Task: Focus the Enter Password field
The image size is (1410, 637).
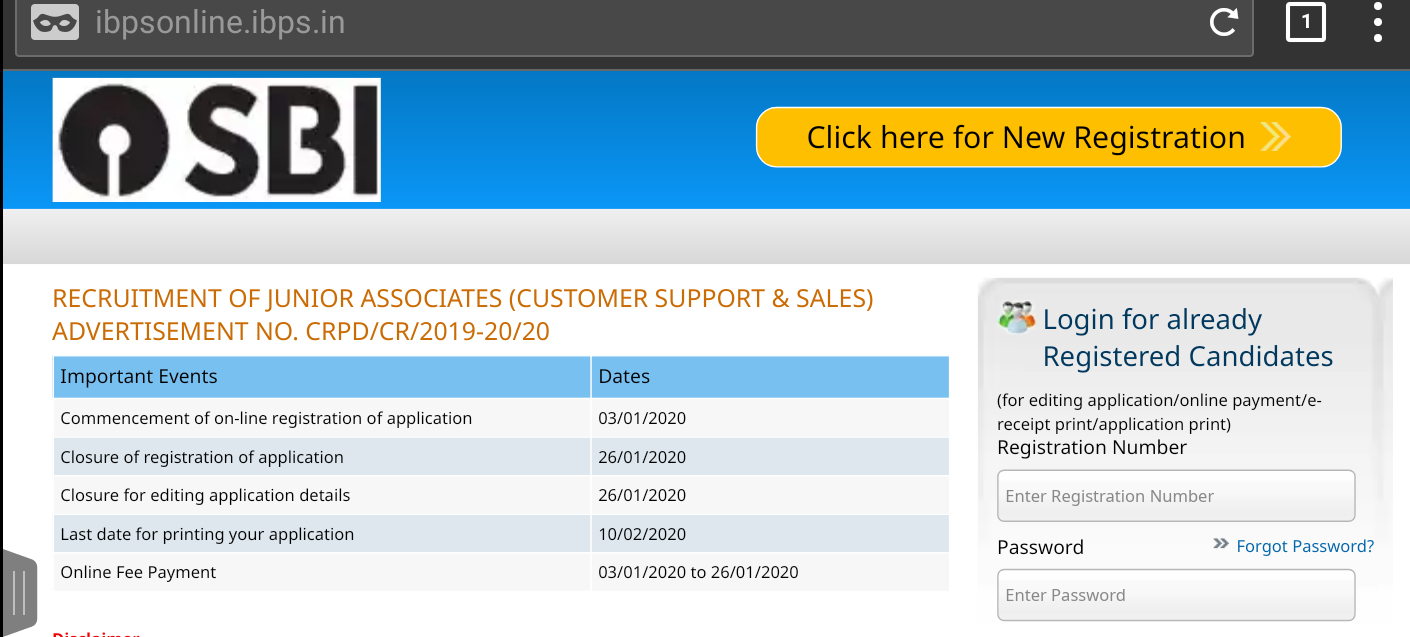Action: (x=1176, y=595)
